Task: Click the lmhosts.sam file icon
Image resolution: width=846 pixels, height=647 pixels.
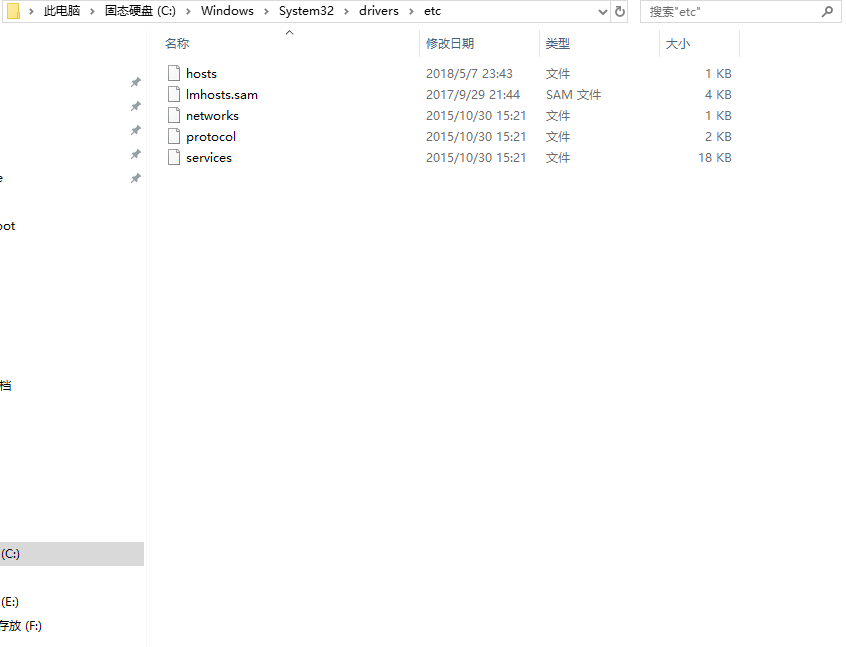Action: coord(174,94)
